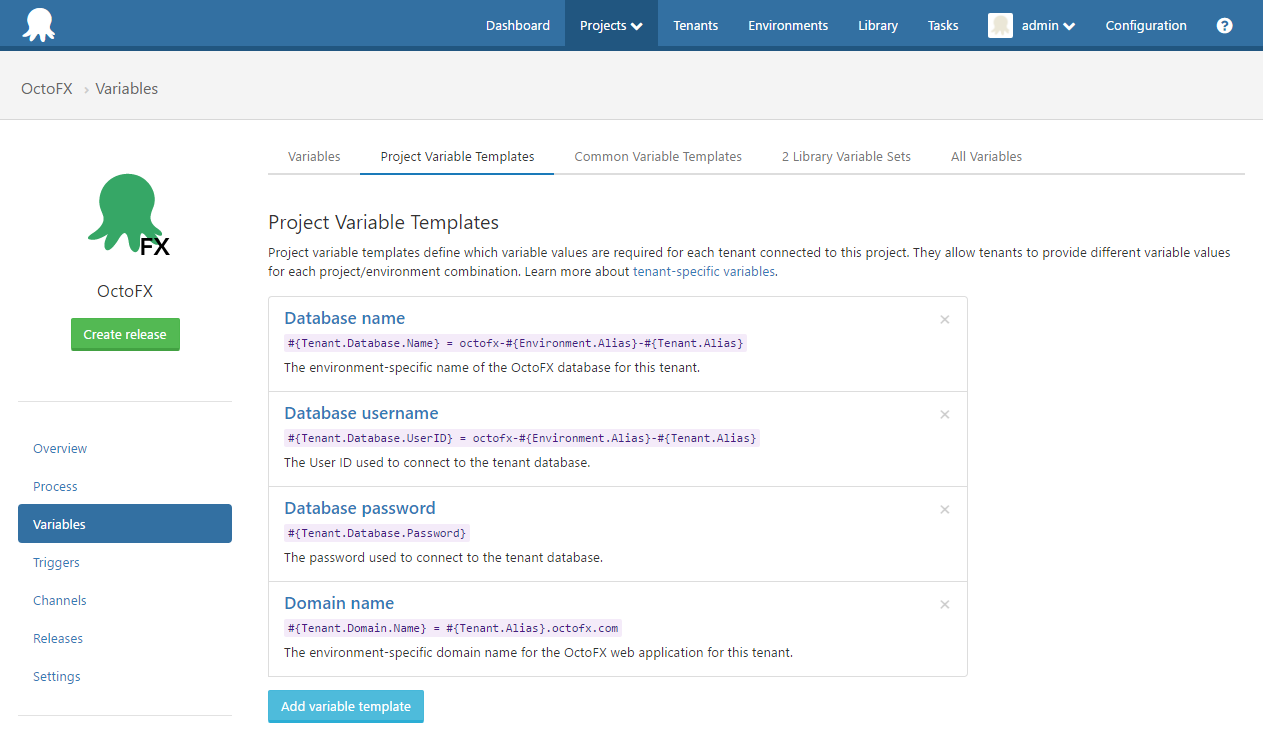This screenshot has width=1263, height=739.
Task: Click the Octopus logo in the top bar
Action: (x=40, y=24)
